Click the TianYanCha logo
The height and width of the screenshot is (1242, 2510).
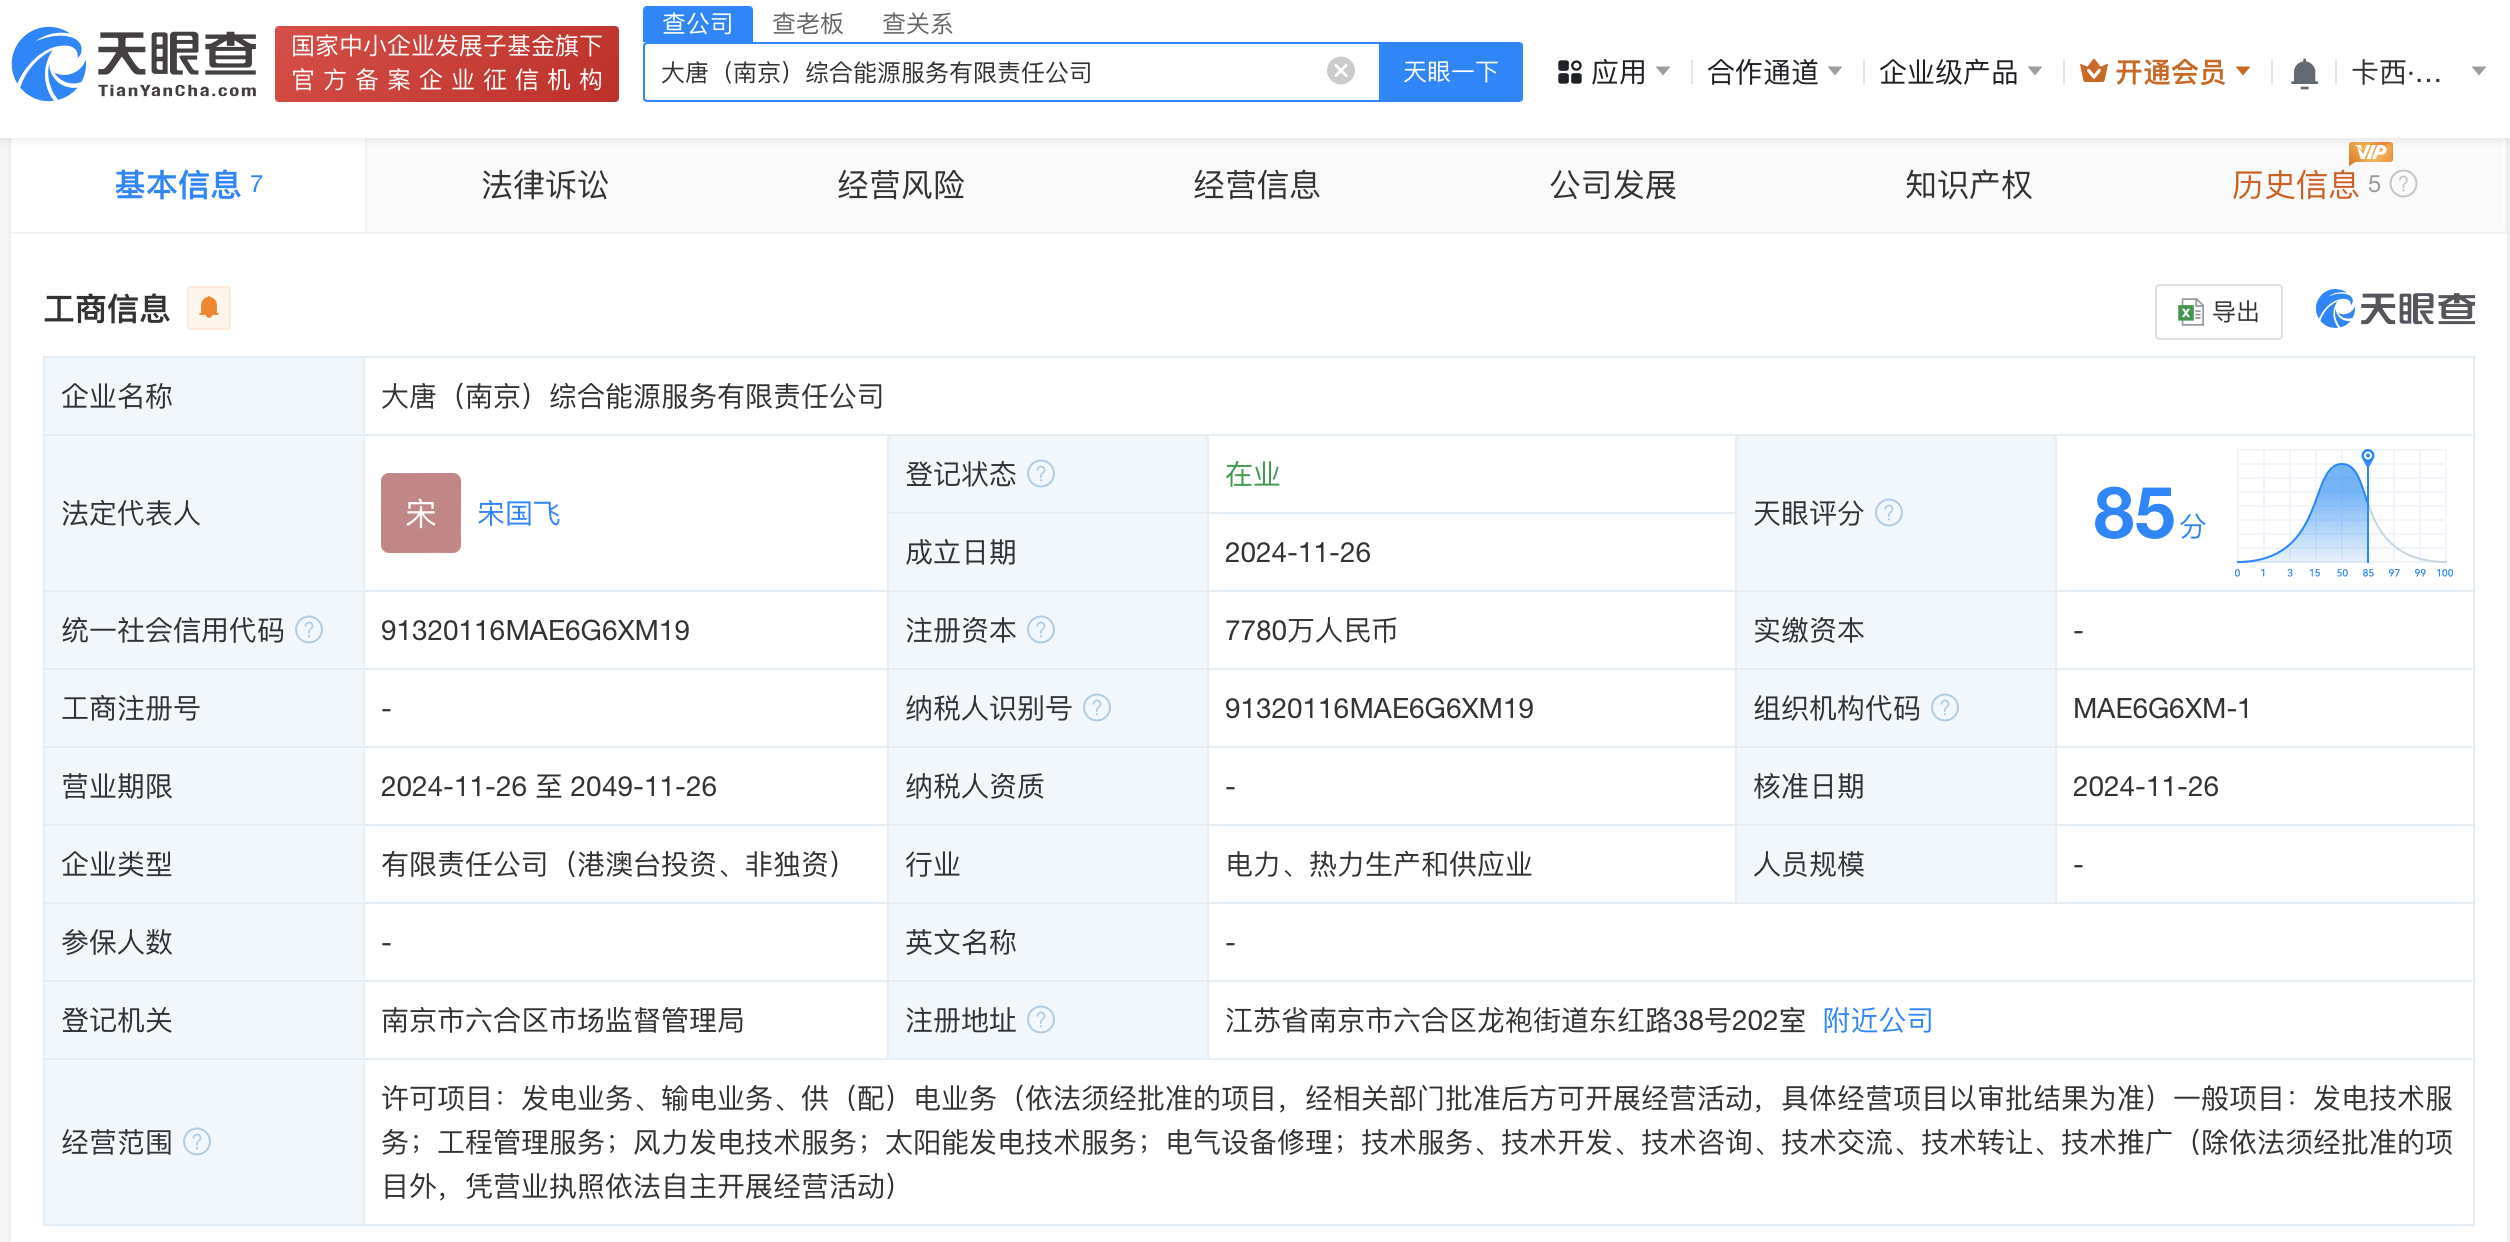(x=135, y=65)
